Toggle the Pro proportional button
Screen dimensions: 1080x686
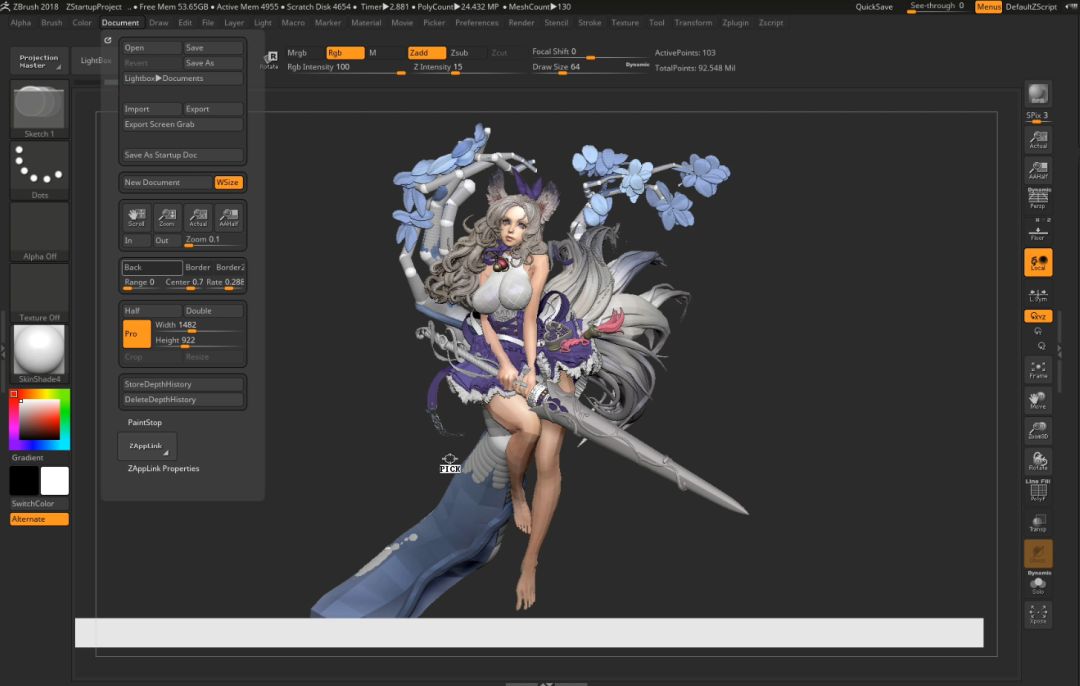pos(136,333)
